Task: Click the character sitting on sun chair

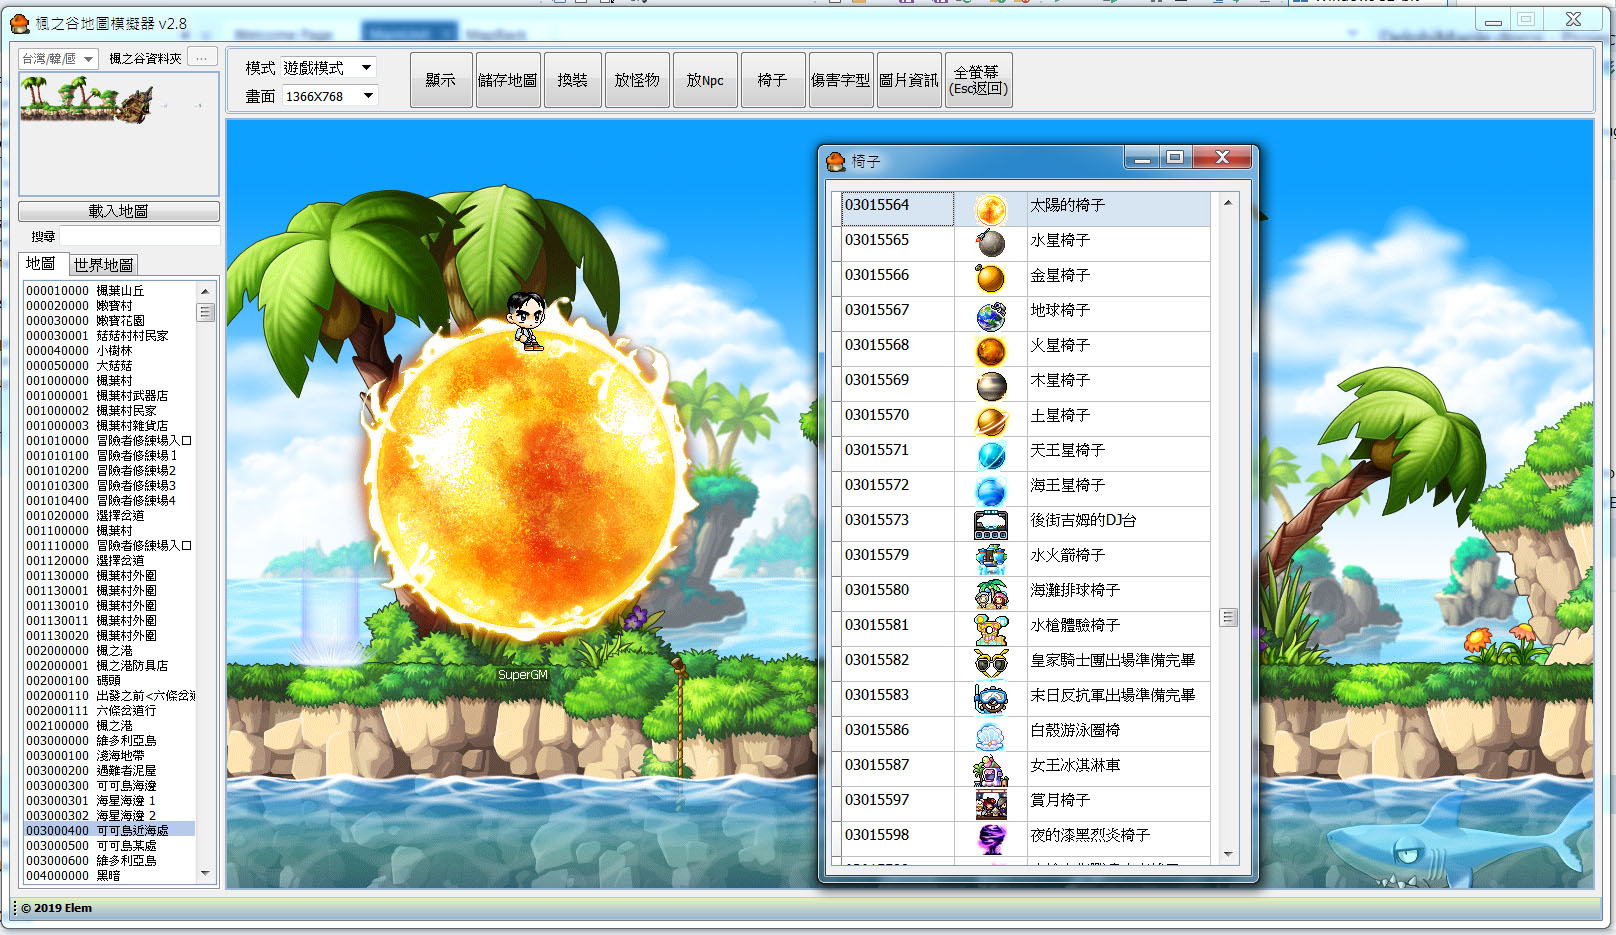Action: click(526, 320)
